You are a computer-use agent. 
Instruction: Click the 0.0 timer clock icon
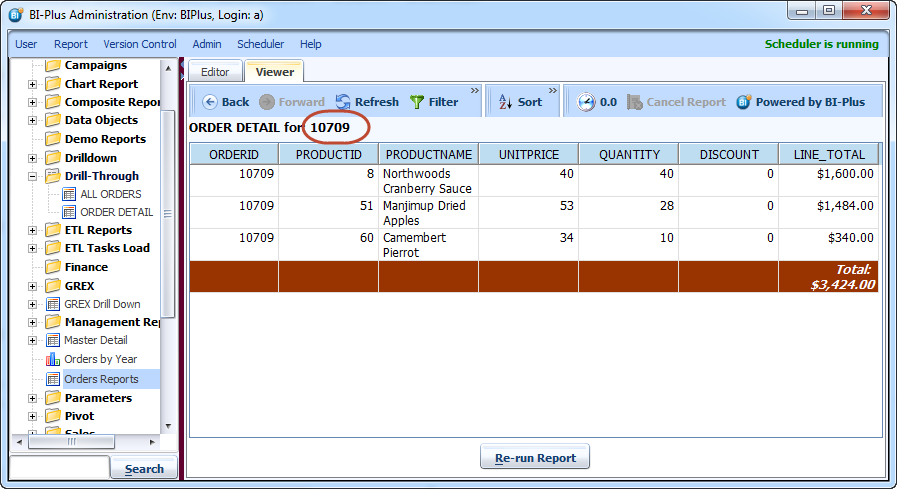[585, 102]
